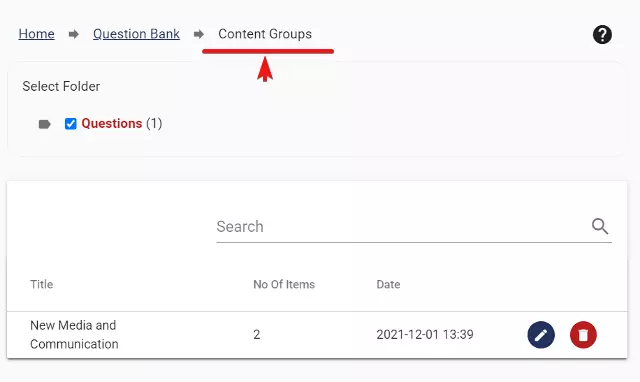Click the Content Groups breadcrumb text

(265, 34)
